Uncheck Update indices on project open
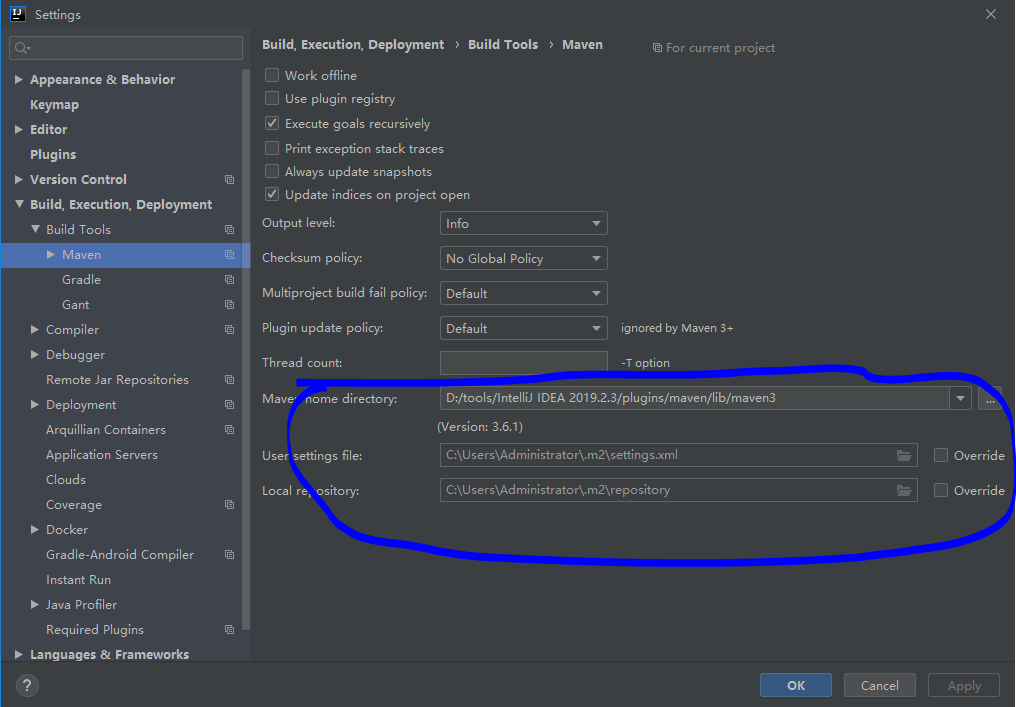Viewport: 1016px width, 707px height. tap(272, 194)
